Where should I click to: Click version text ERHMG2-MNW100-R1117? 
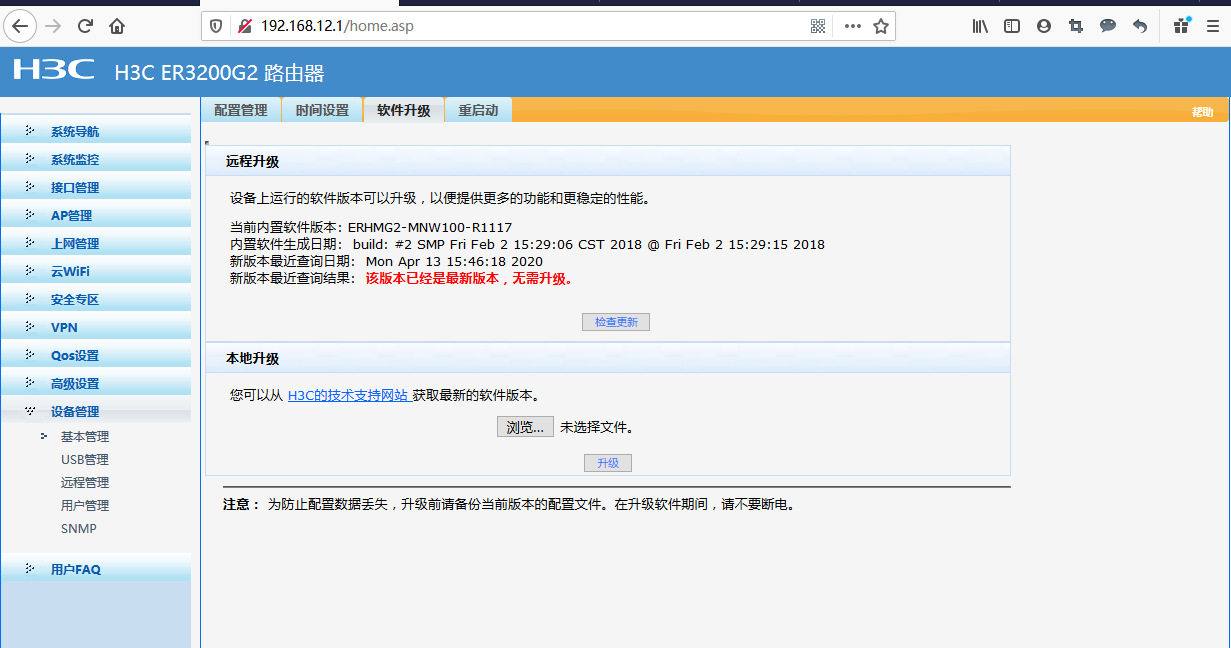430,228
